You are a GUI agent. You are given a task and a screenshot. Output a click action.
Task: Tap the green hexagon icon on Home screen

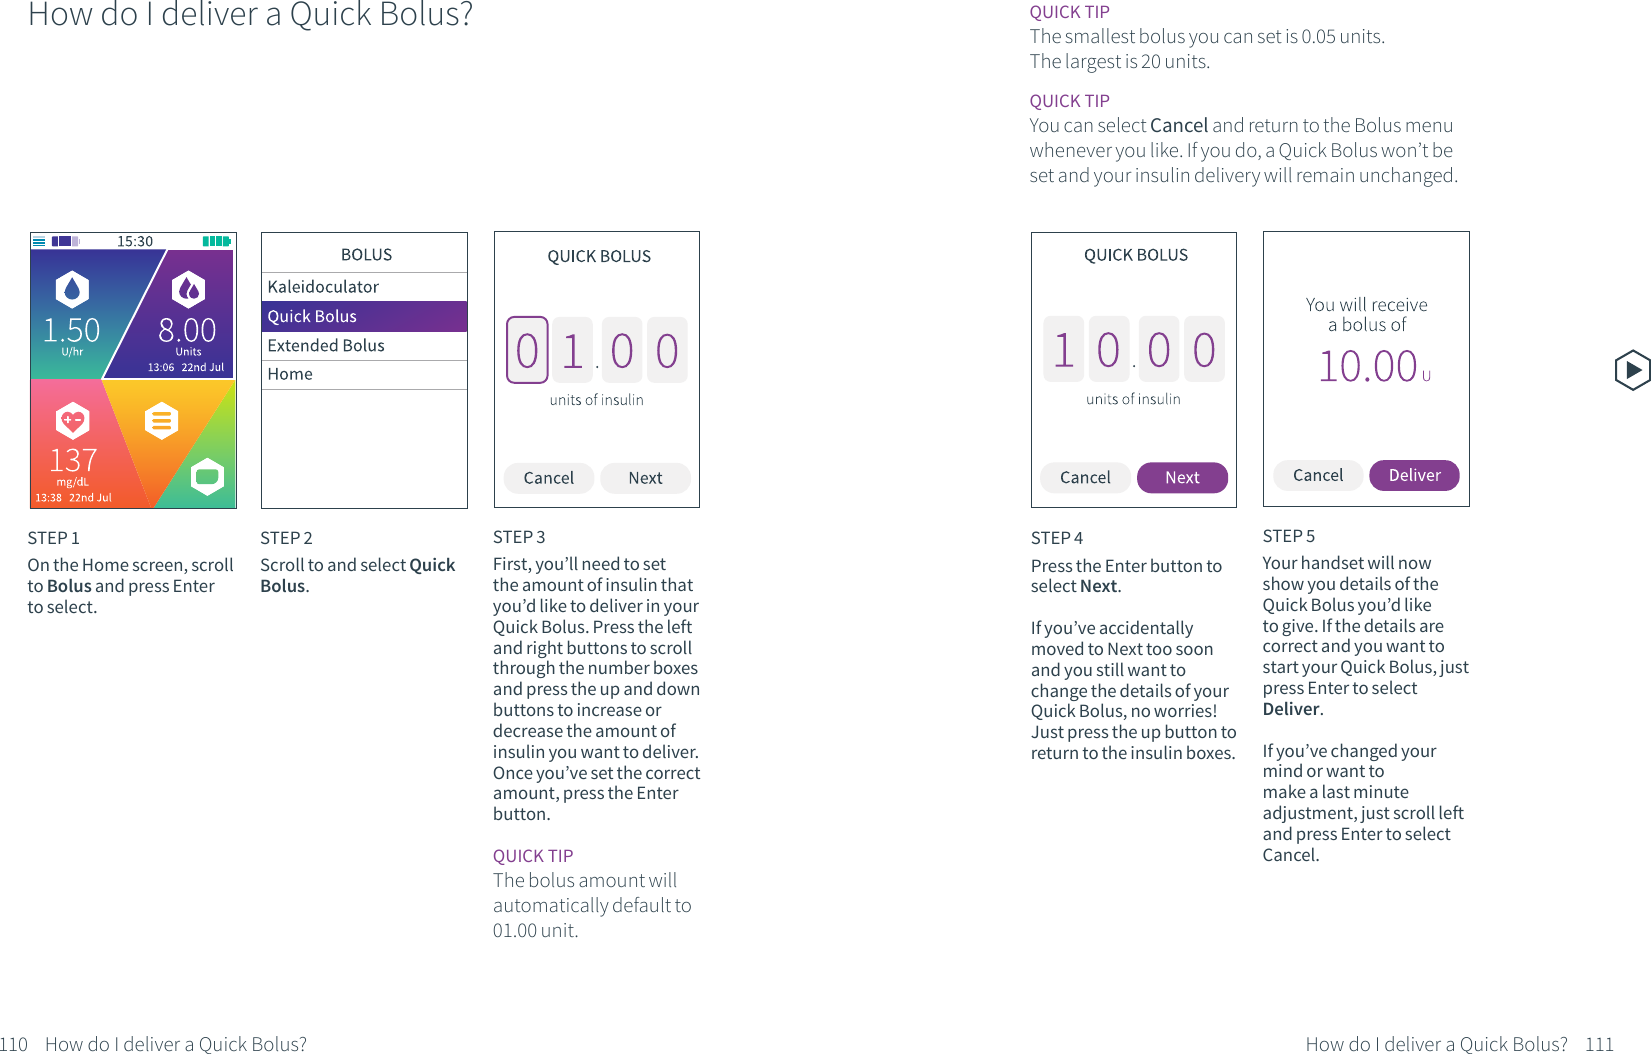[x=207, y=476]
